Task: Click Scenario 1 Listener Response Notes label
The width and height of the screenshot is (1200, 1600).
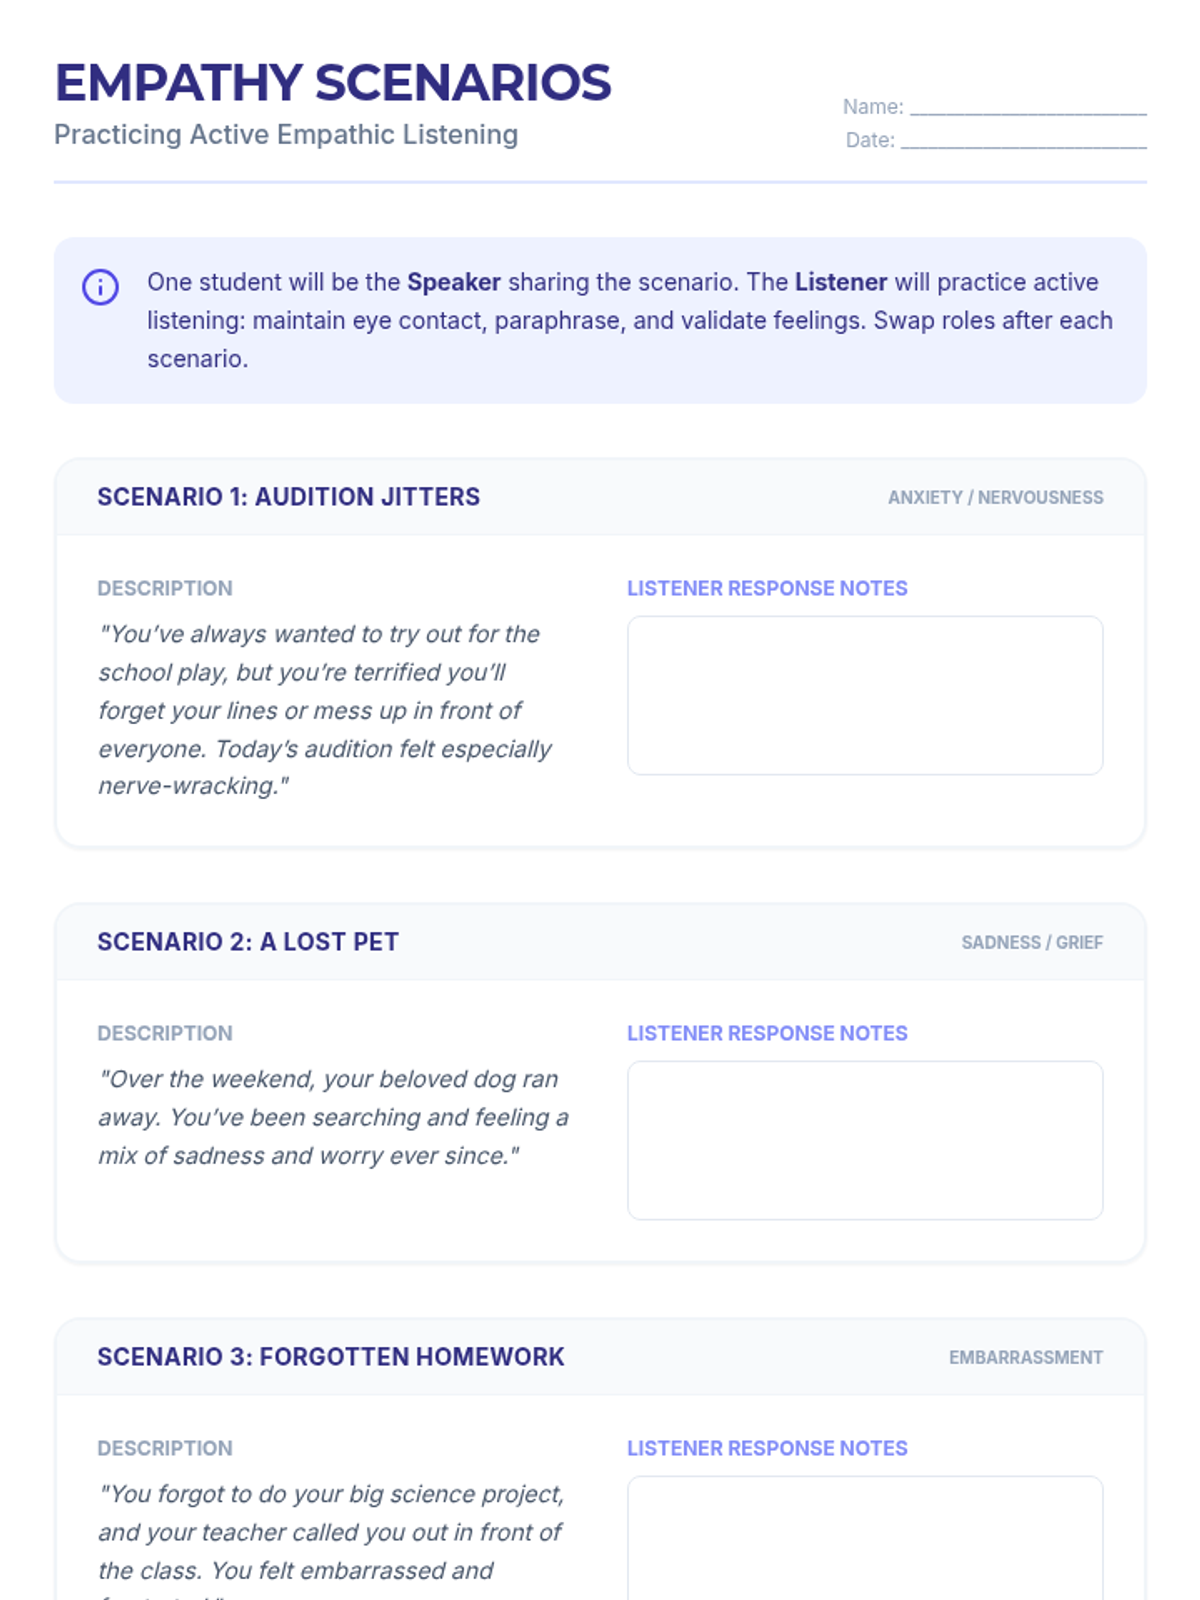Action: pos(767,589)
